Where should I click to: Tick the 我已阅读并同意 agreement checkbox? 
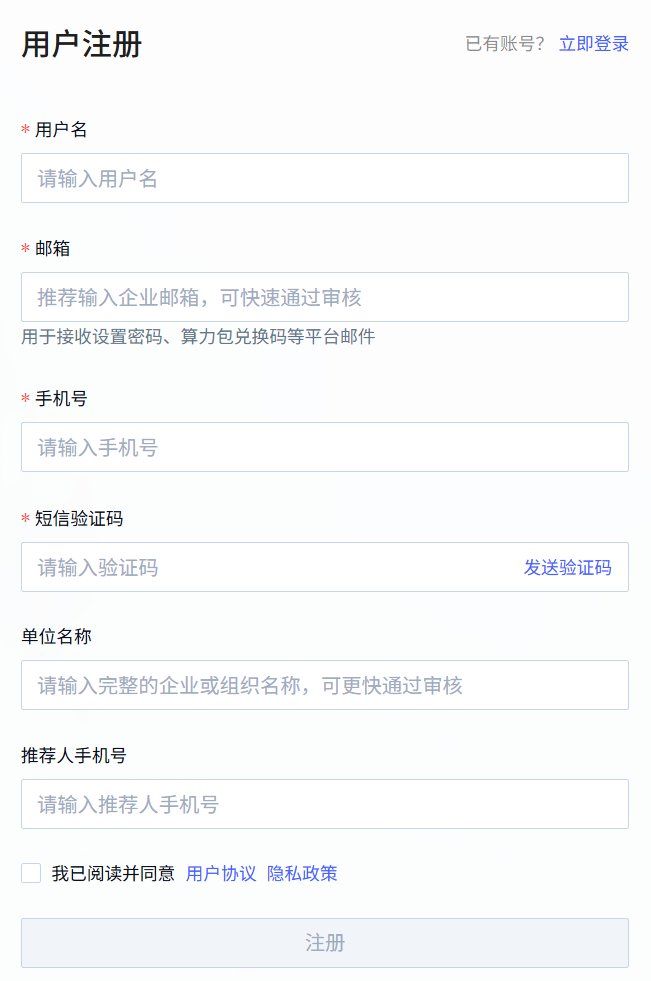31,874
